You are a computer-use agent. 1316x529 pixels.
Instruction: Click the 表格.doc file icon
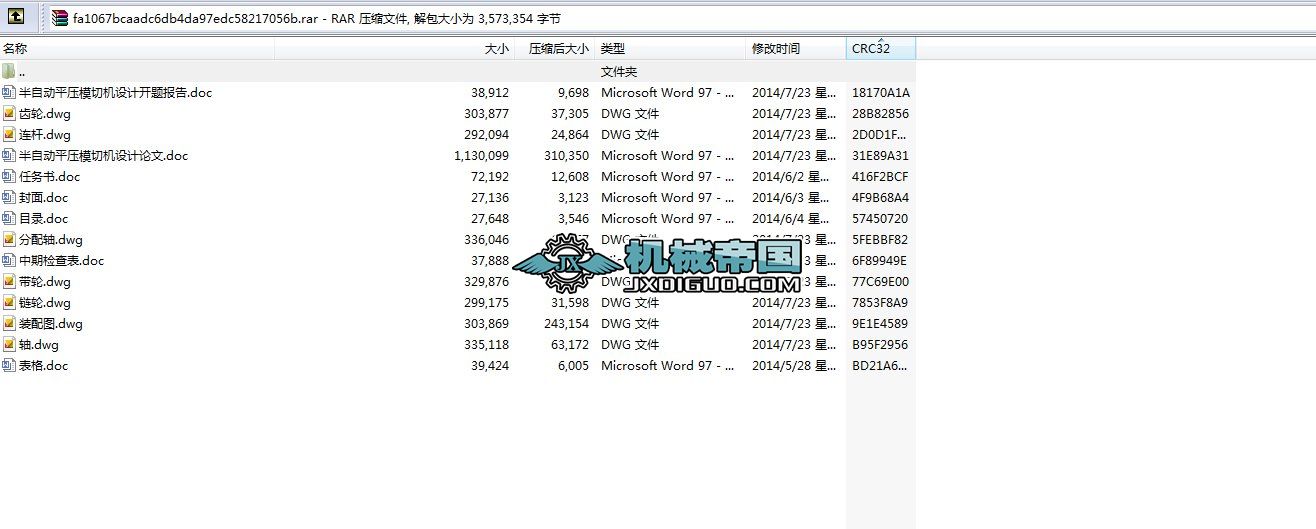pos(9,365)
